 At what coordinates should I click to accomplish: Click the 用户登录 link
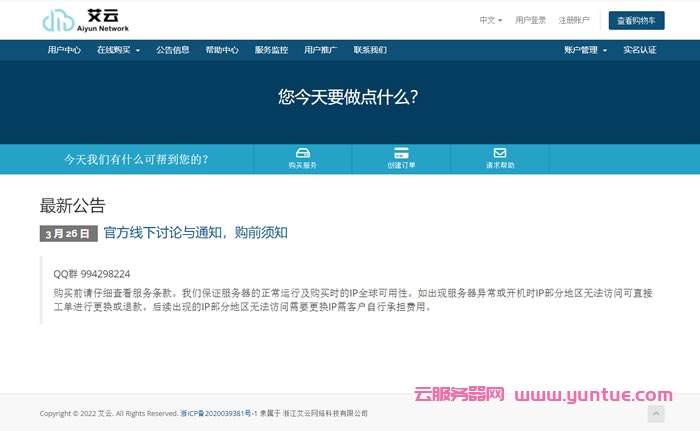click(x=530, y=20)
